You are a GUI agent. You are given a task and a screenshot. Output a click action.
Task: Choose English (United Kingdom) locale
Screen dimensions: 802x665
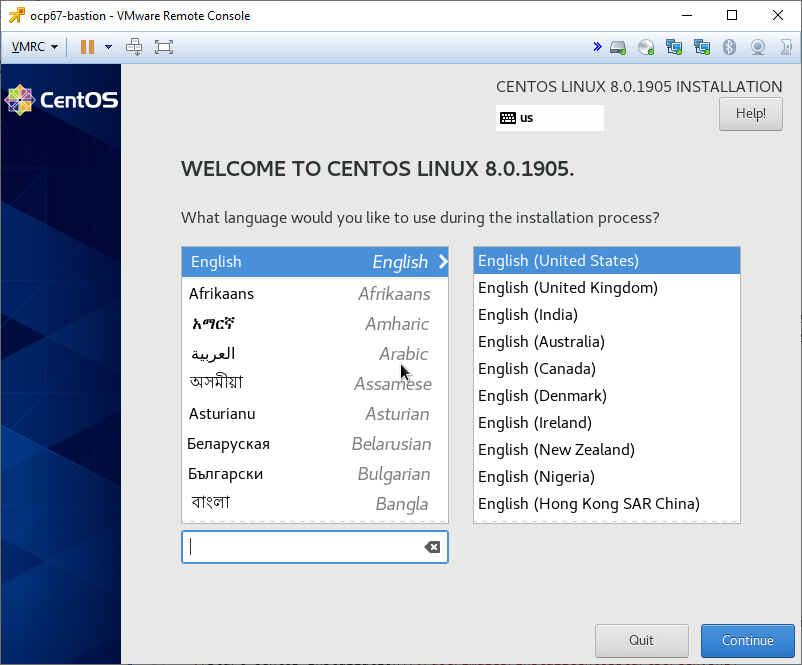(607, 288)
